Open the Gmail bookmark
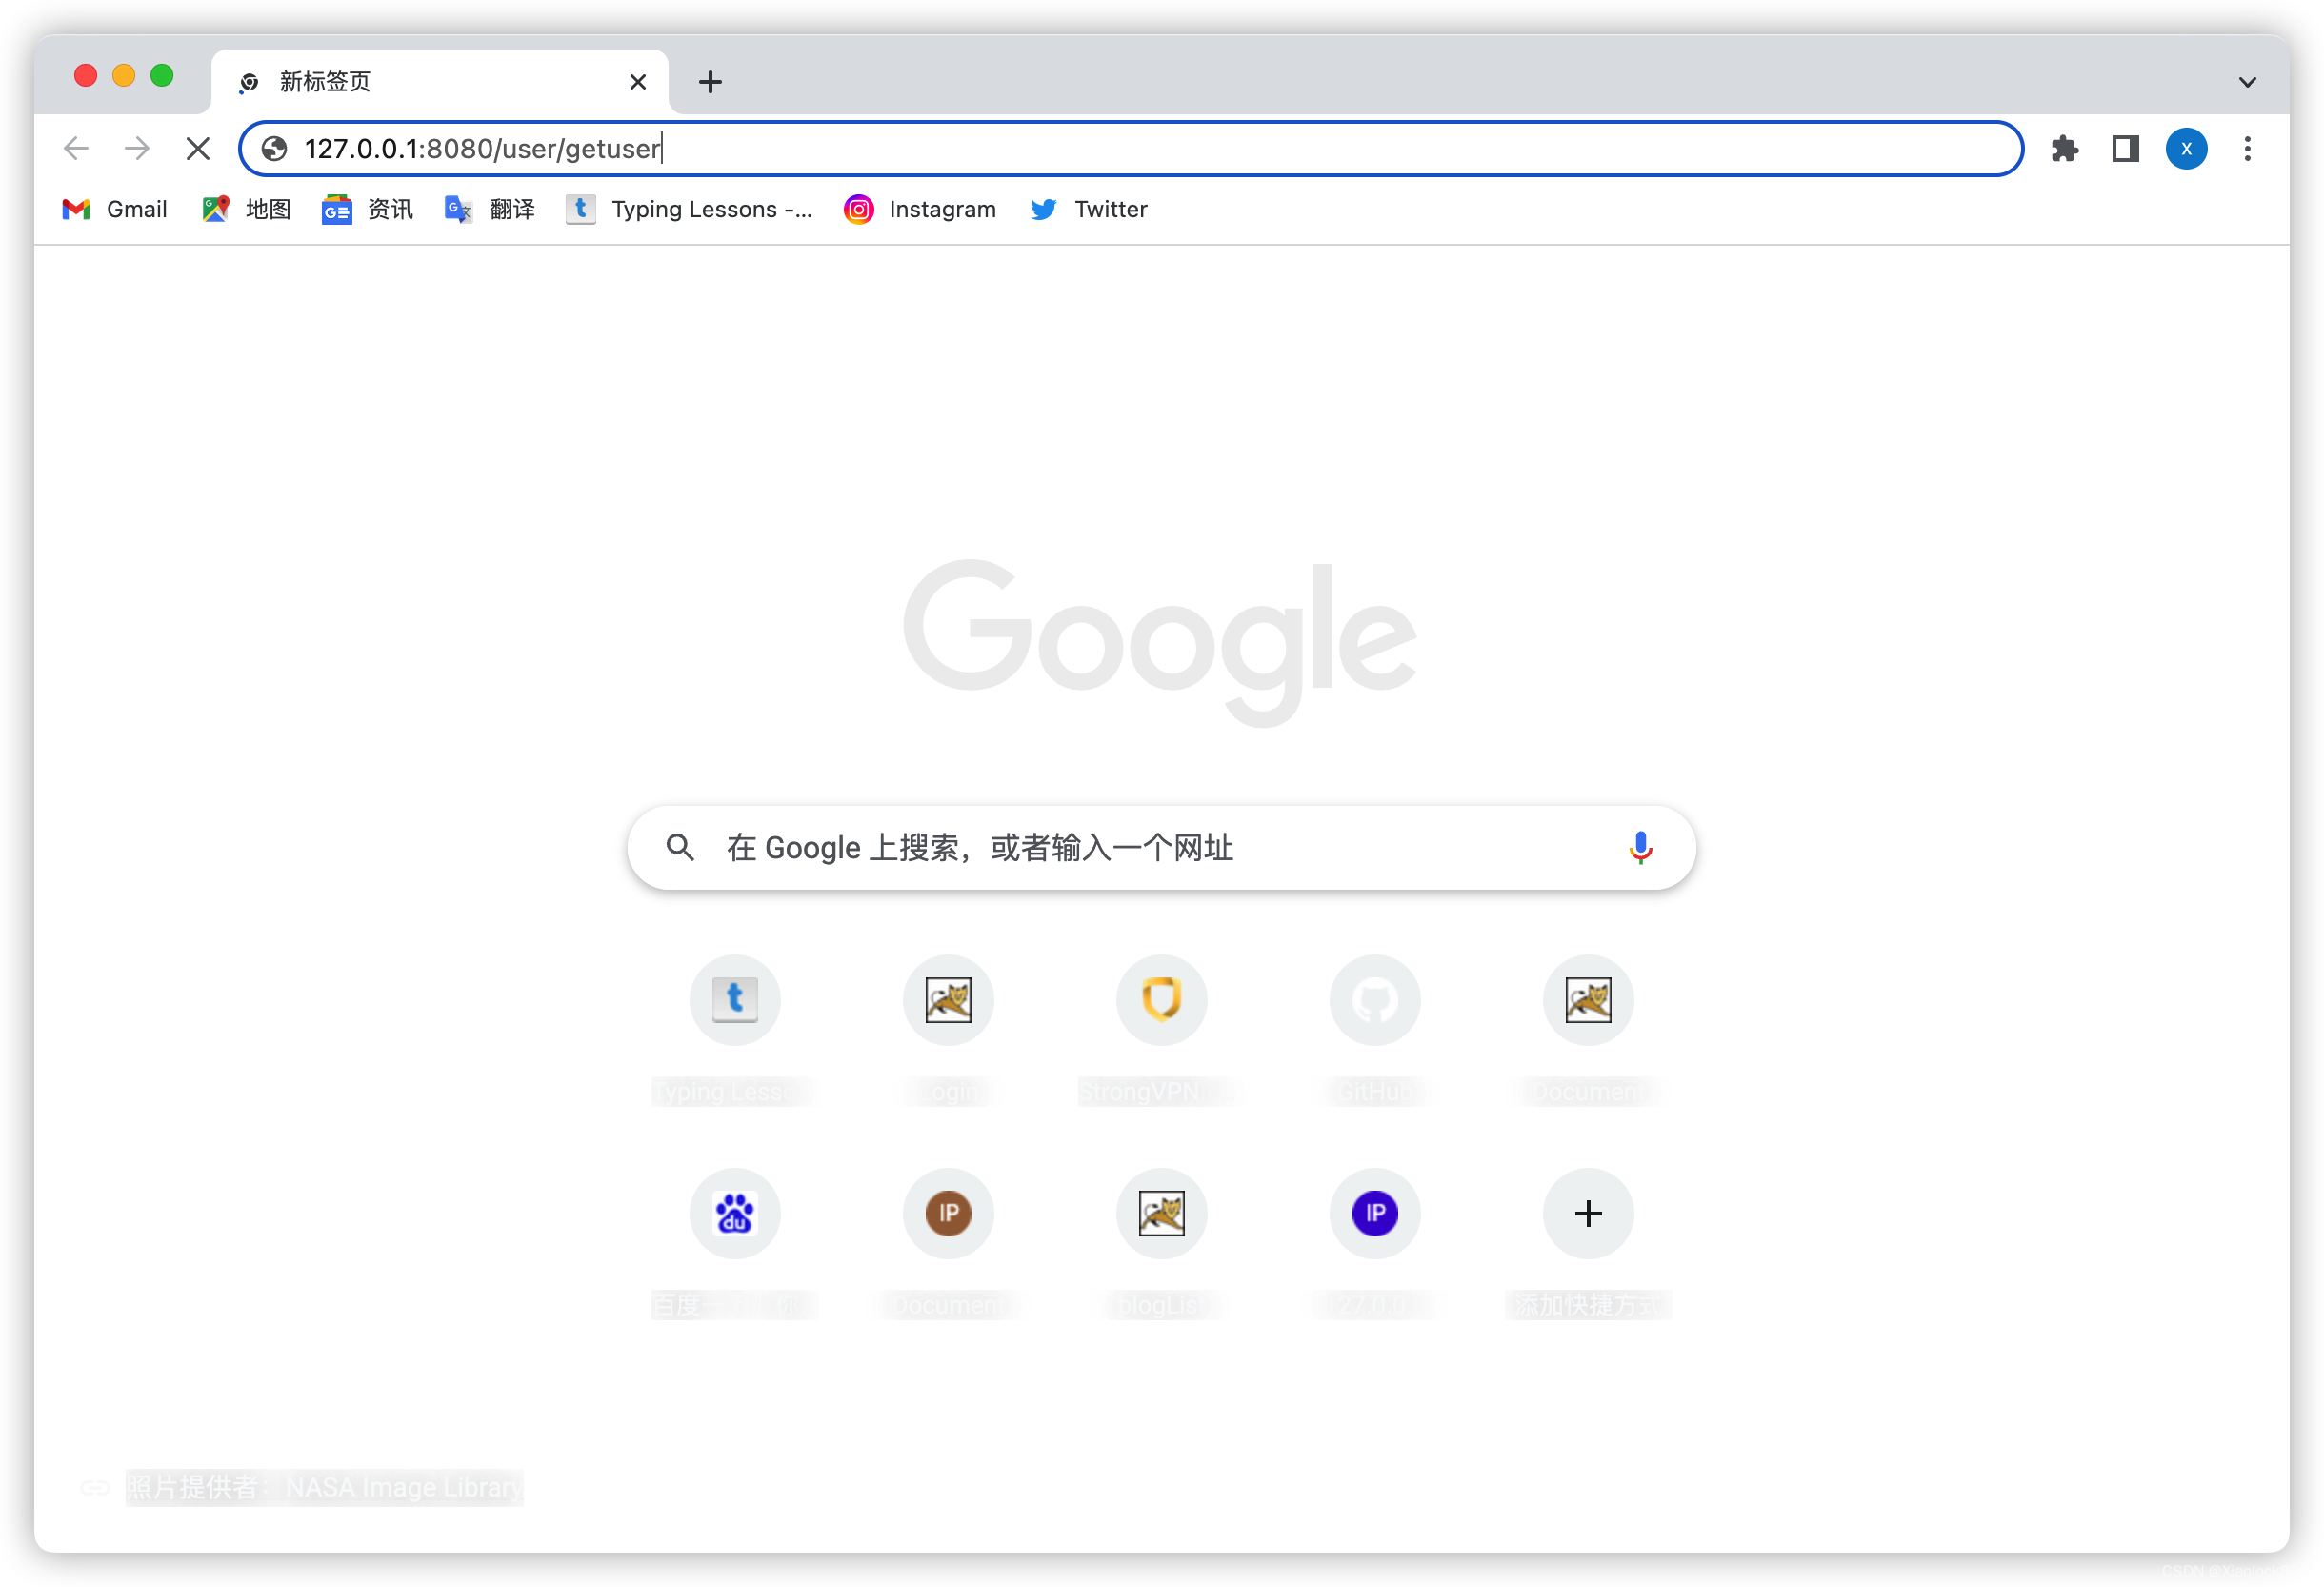This screenshot has height=1587, width=2324. [115, 209]
